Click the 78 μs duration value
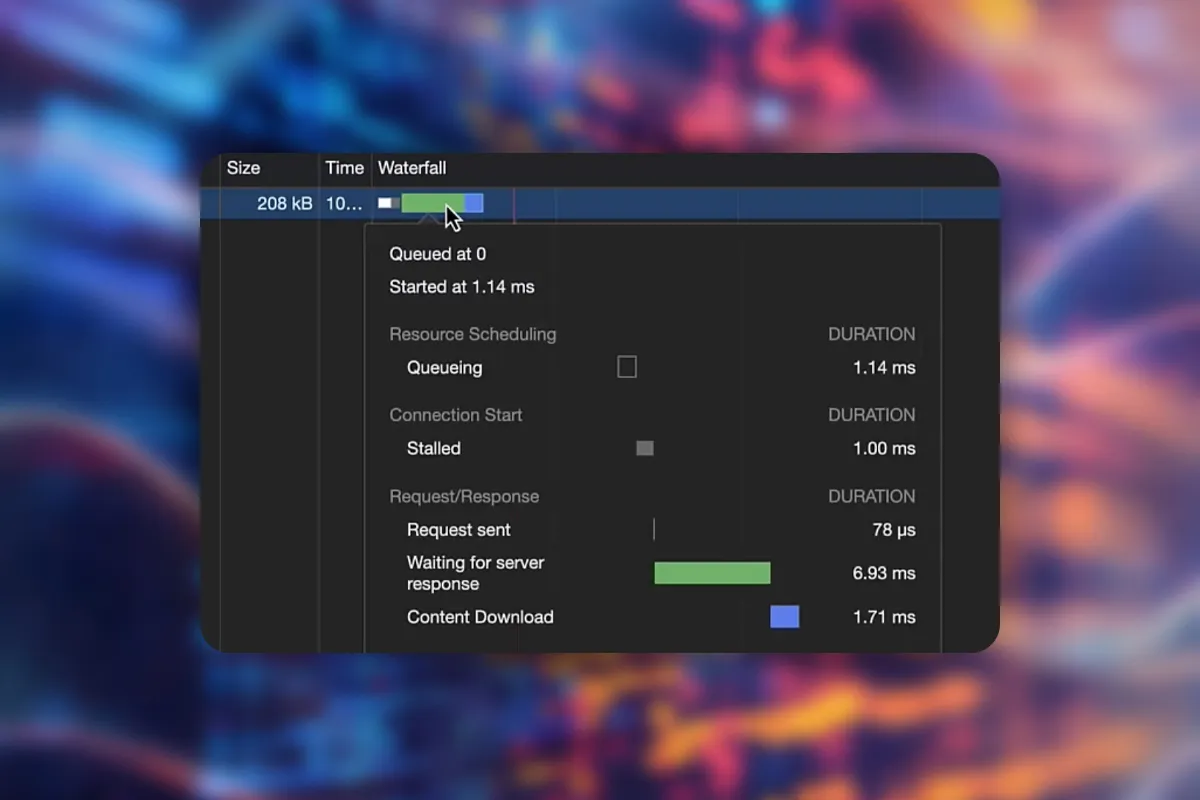1200x800 pixels. (894, 530)
